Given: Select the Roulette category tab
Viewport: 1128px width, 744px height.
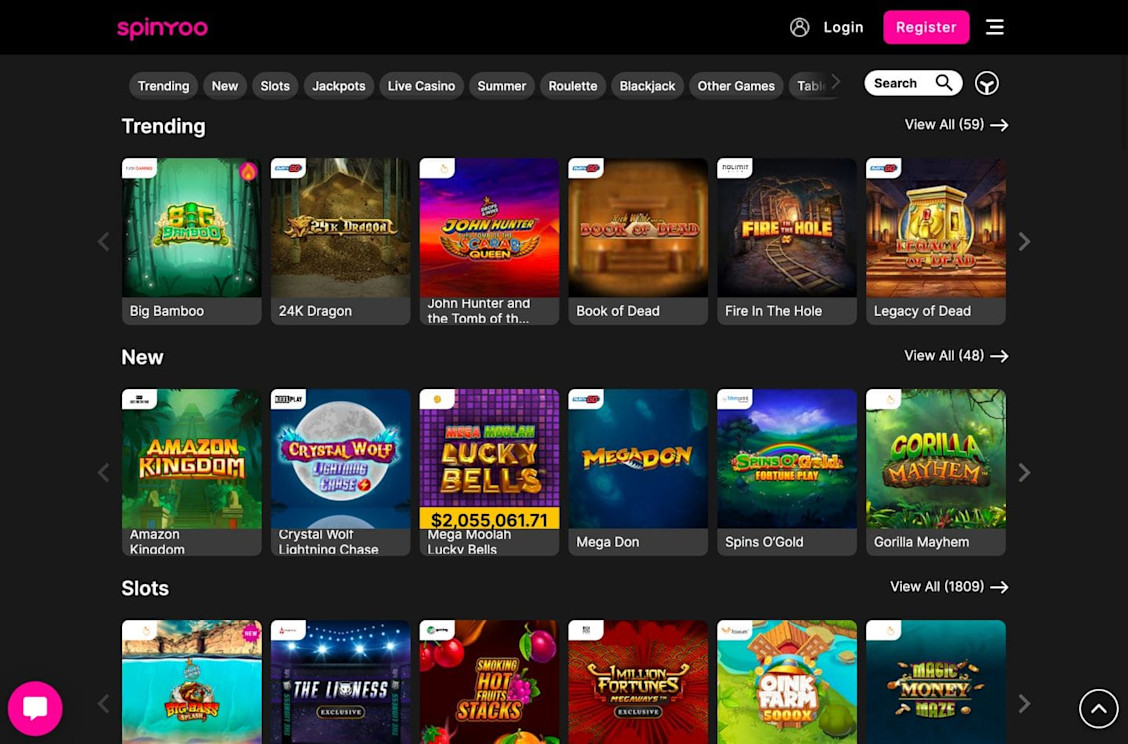Looking at the screenshot, I should [x=573, y=86].
